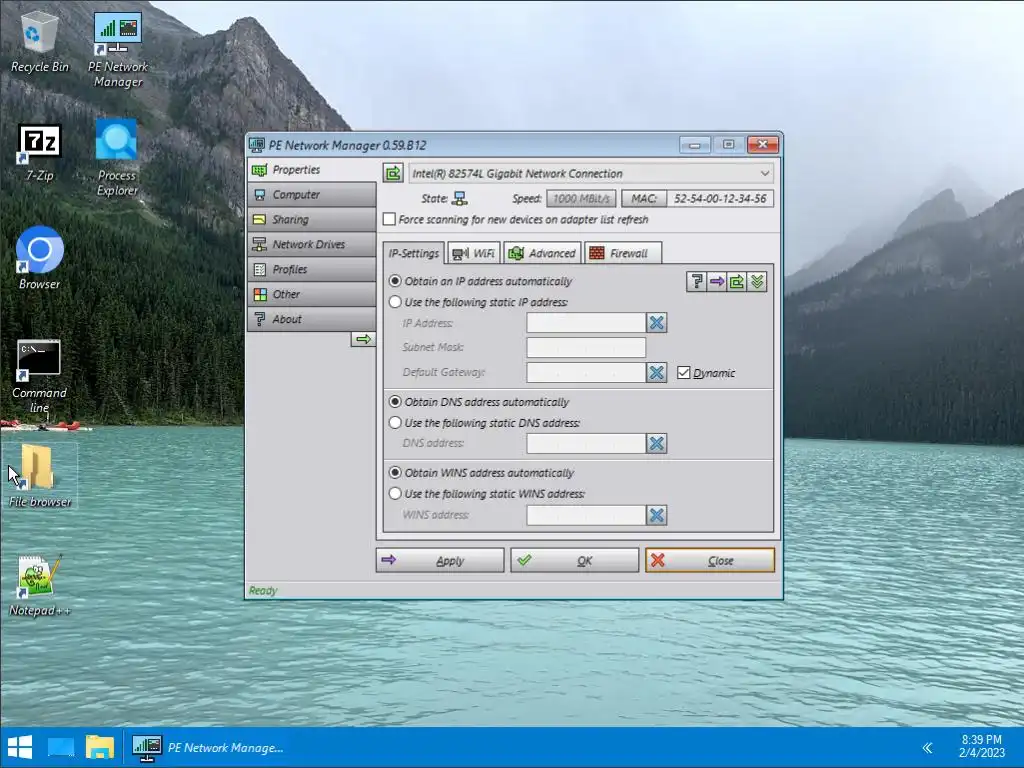Click the MAC address value 52-54-00-12-34-56
1024x768 pixels.
(x=720, y=199)
